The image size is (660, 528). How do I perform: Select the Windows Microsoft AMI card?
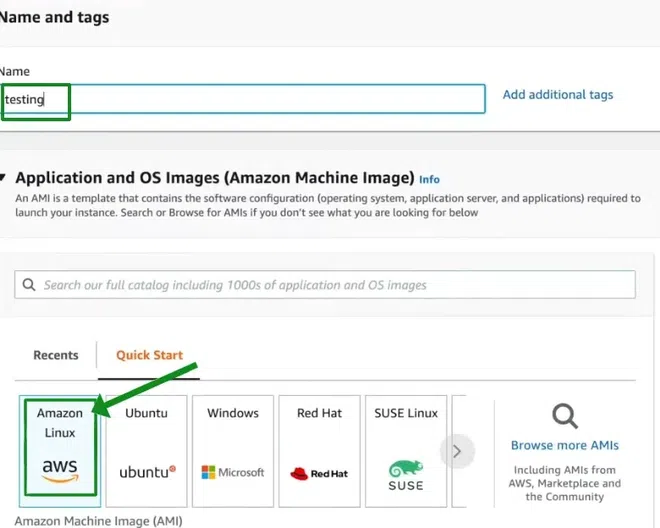coord(233,451)
